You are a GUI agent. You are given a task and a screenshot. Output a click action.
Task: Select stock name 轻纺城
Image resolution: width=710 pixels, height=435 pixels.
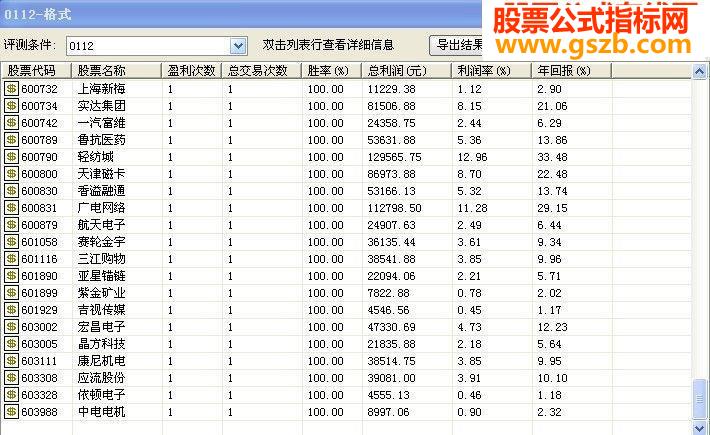pyautogui.click(x=96, y=157)
